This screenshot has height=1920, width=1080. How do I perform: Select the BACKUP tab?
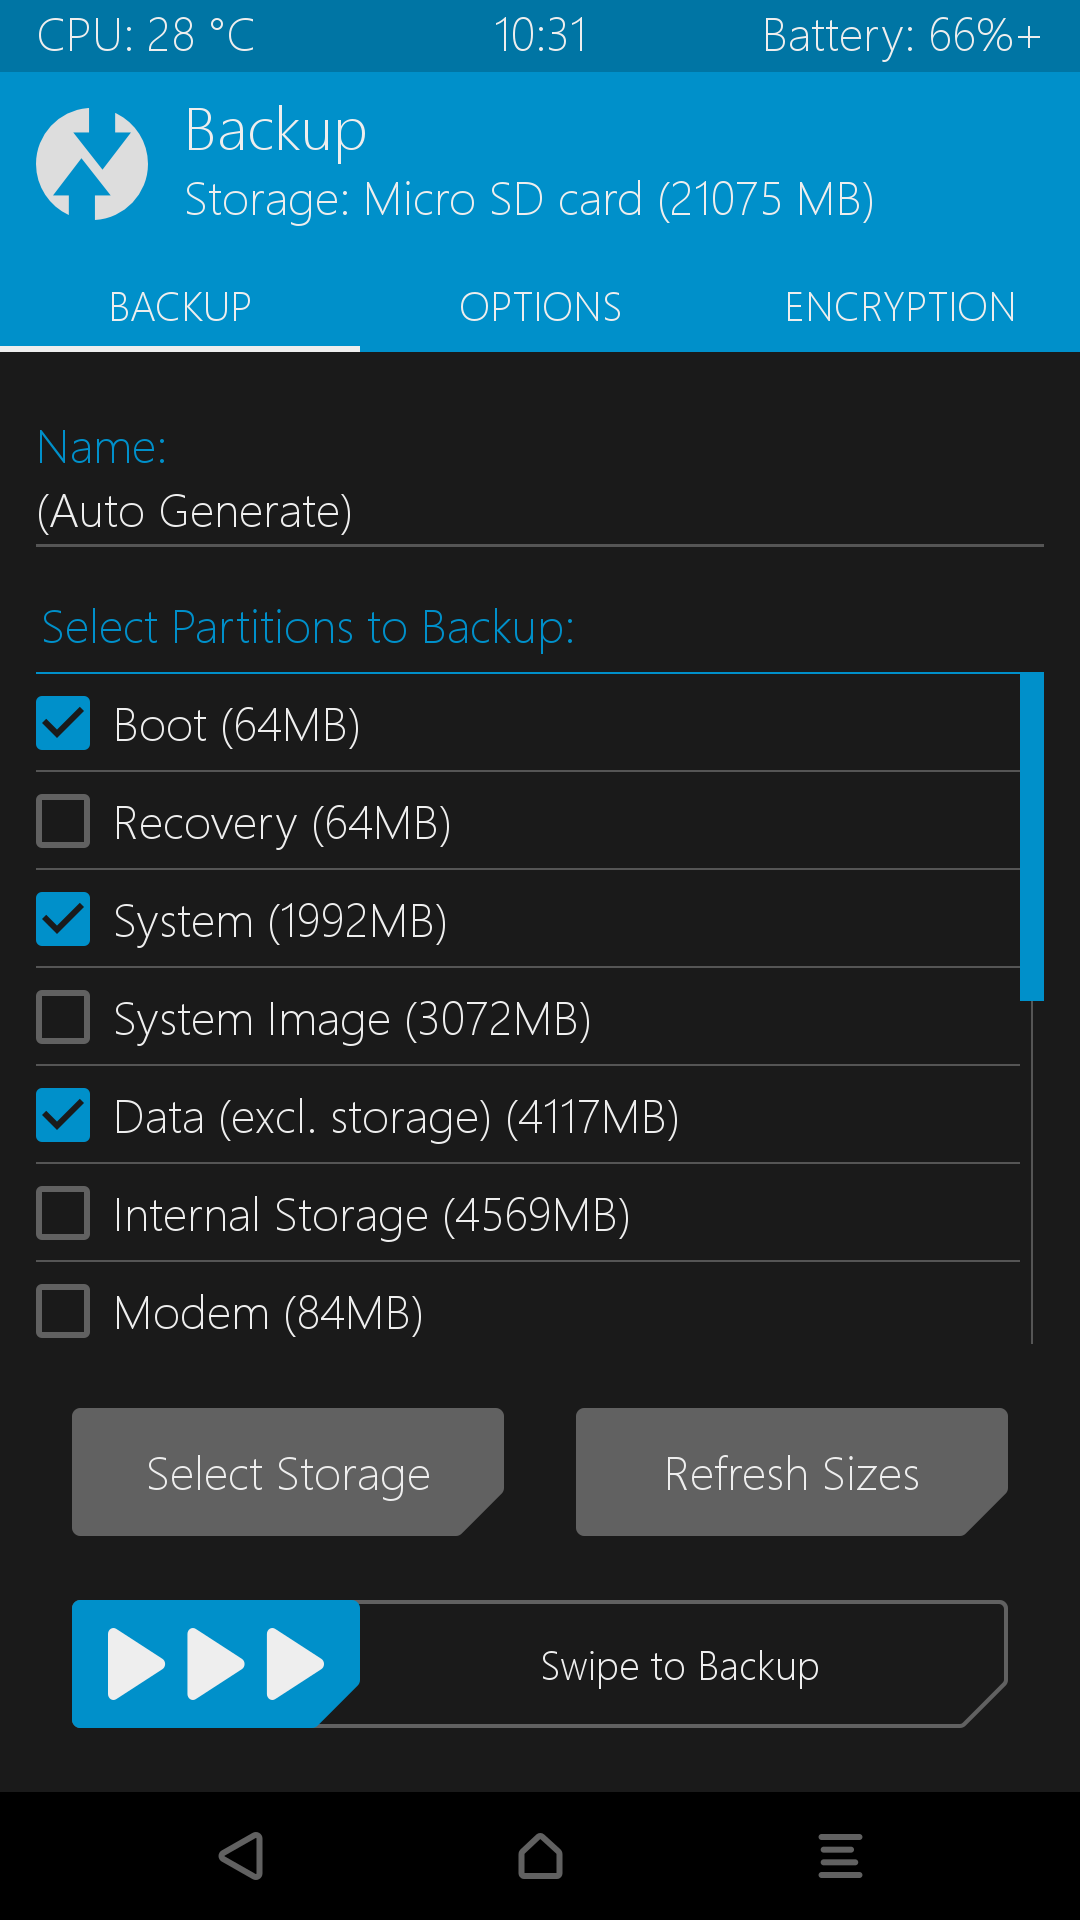[x=180, y=307]
